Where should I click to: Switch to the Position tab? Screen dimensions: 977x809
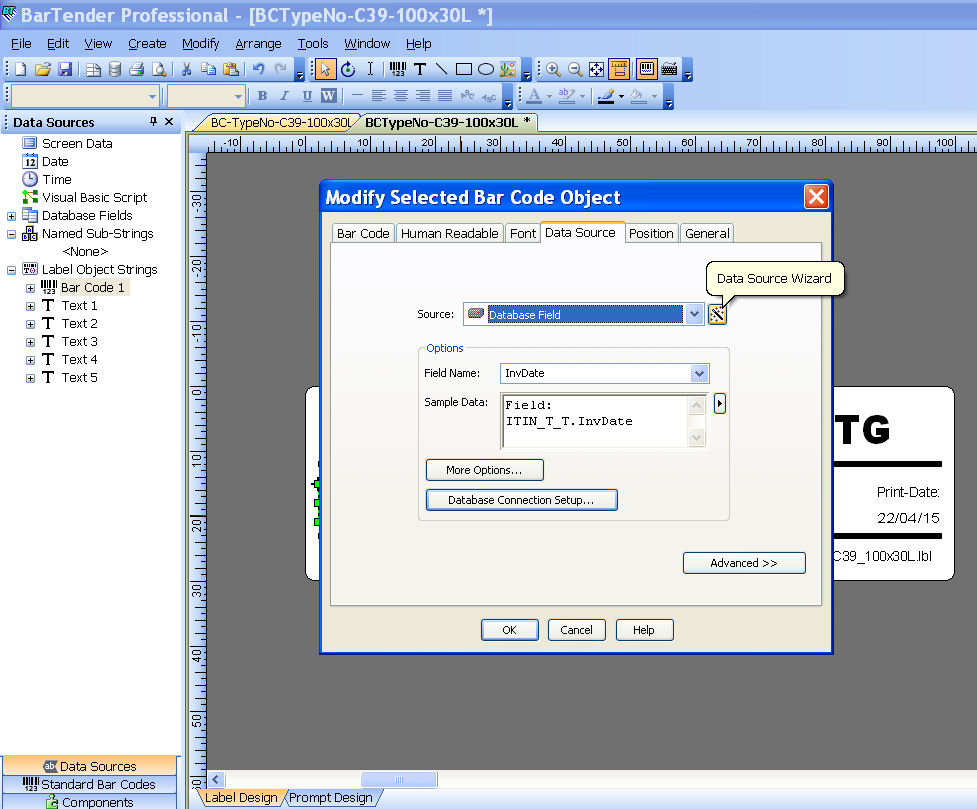[651, 234]
